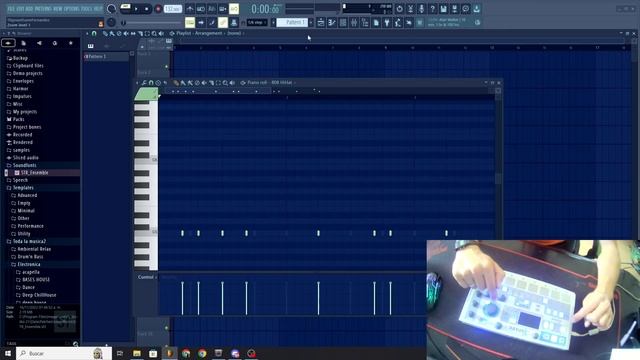Viewport: 640px width, 360px height.
Task: Click the help question mark icon
Action: (432, 9)
